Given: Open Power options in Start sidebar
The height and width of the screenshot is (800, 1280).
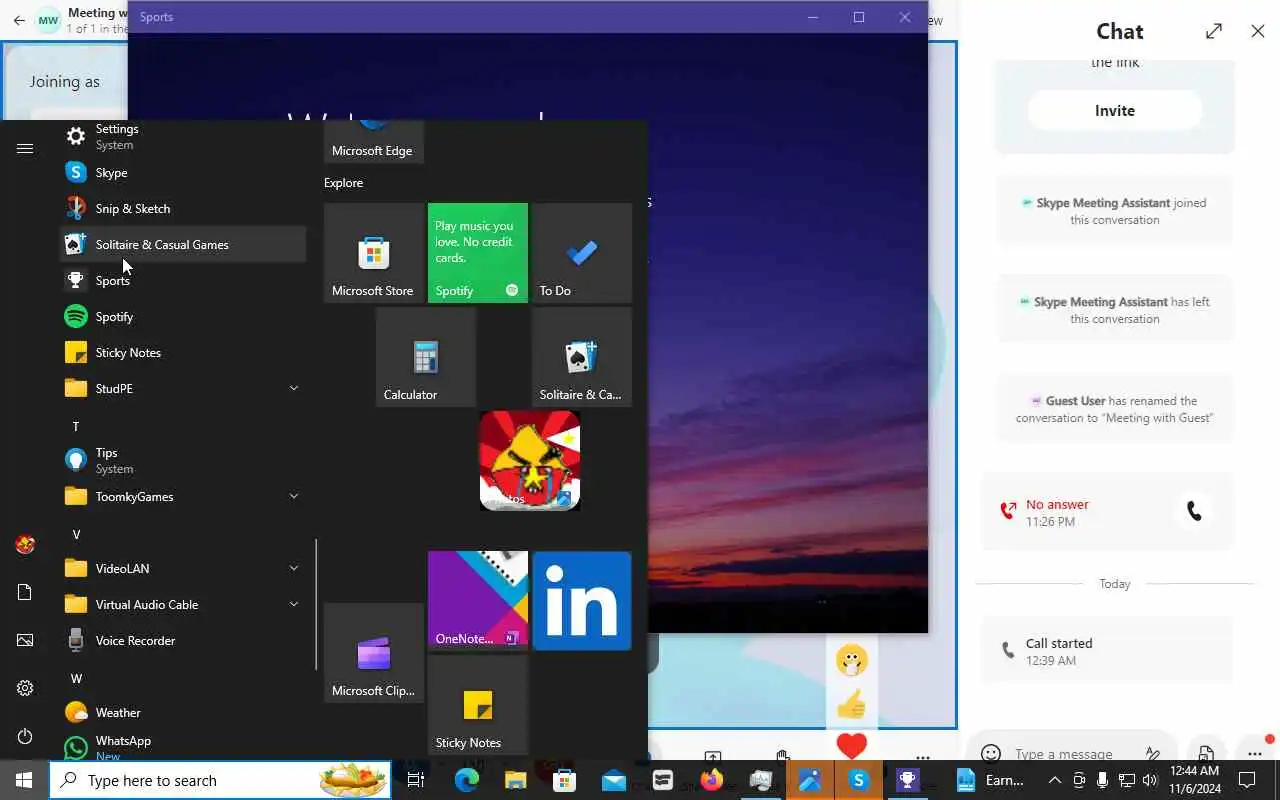Looking at the screenshot, I should click(25, 736).
